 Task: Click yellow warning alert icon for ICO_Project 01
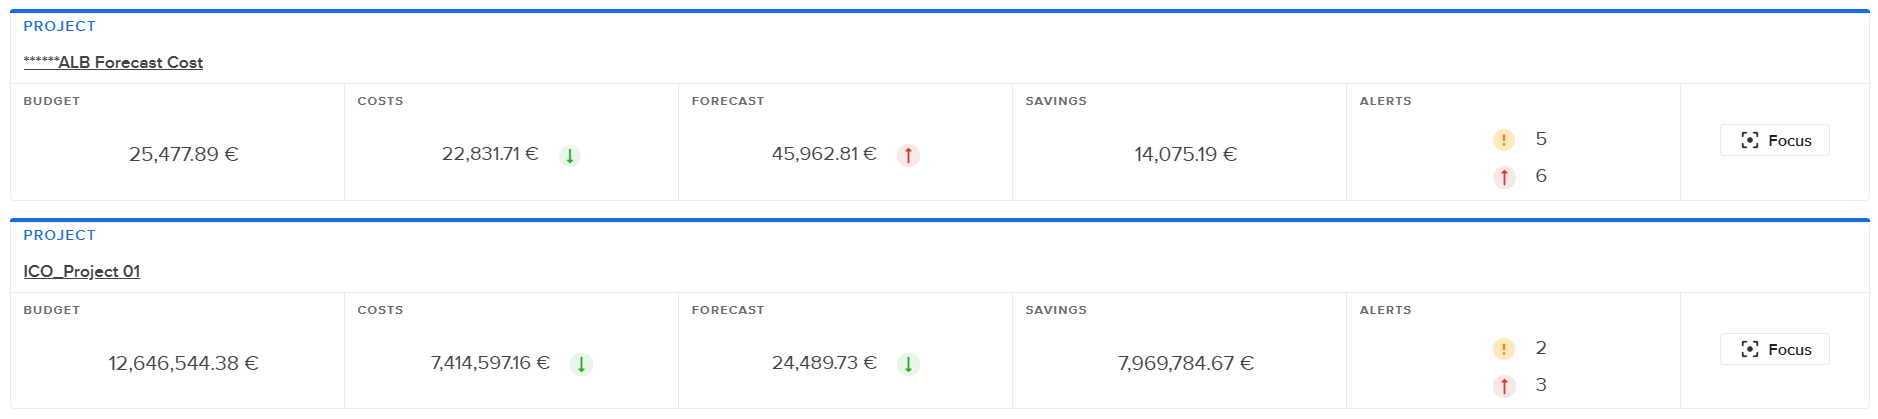point(1504,349)
